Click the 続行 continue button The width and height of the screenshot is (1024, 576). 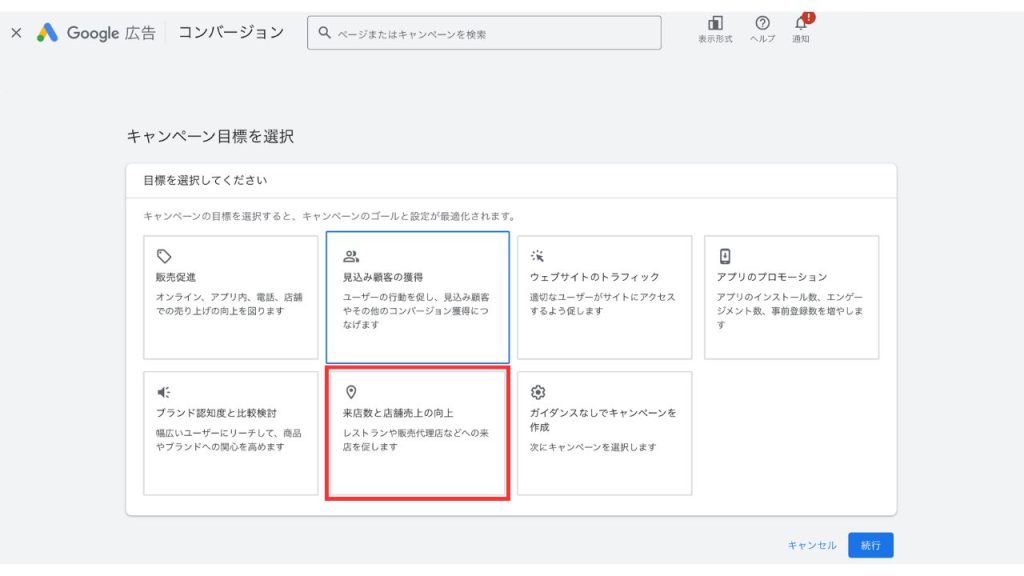pyautogui.click(x=870, y=545)
